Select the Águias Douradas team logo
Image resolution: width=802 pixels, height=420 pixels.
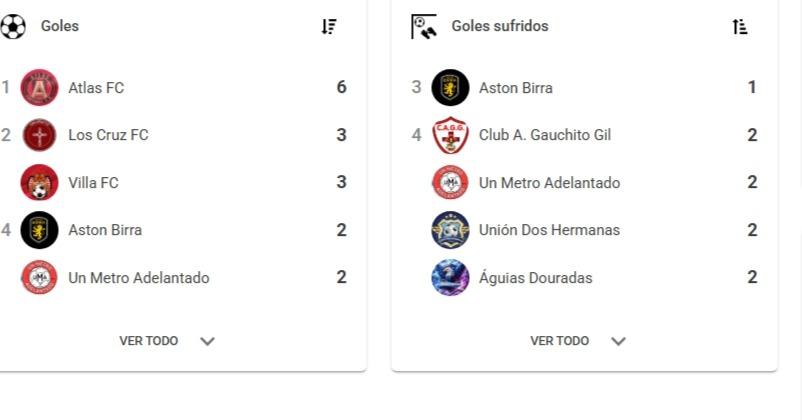coord(450,278)
